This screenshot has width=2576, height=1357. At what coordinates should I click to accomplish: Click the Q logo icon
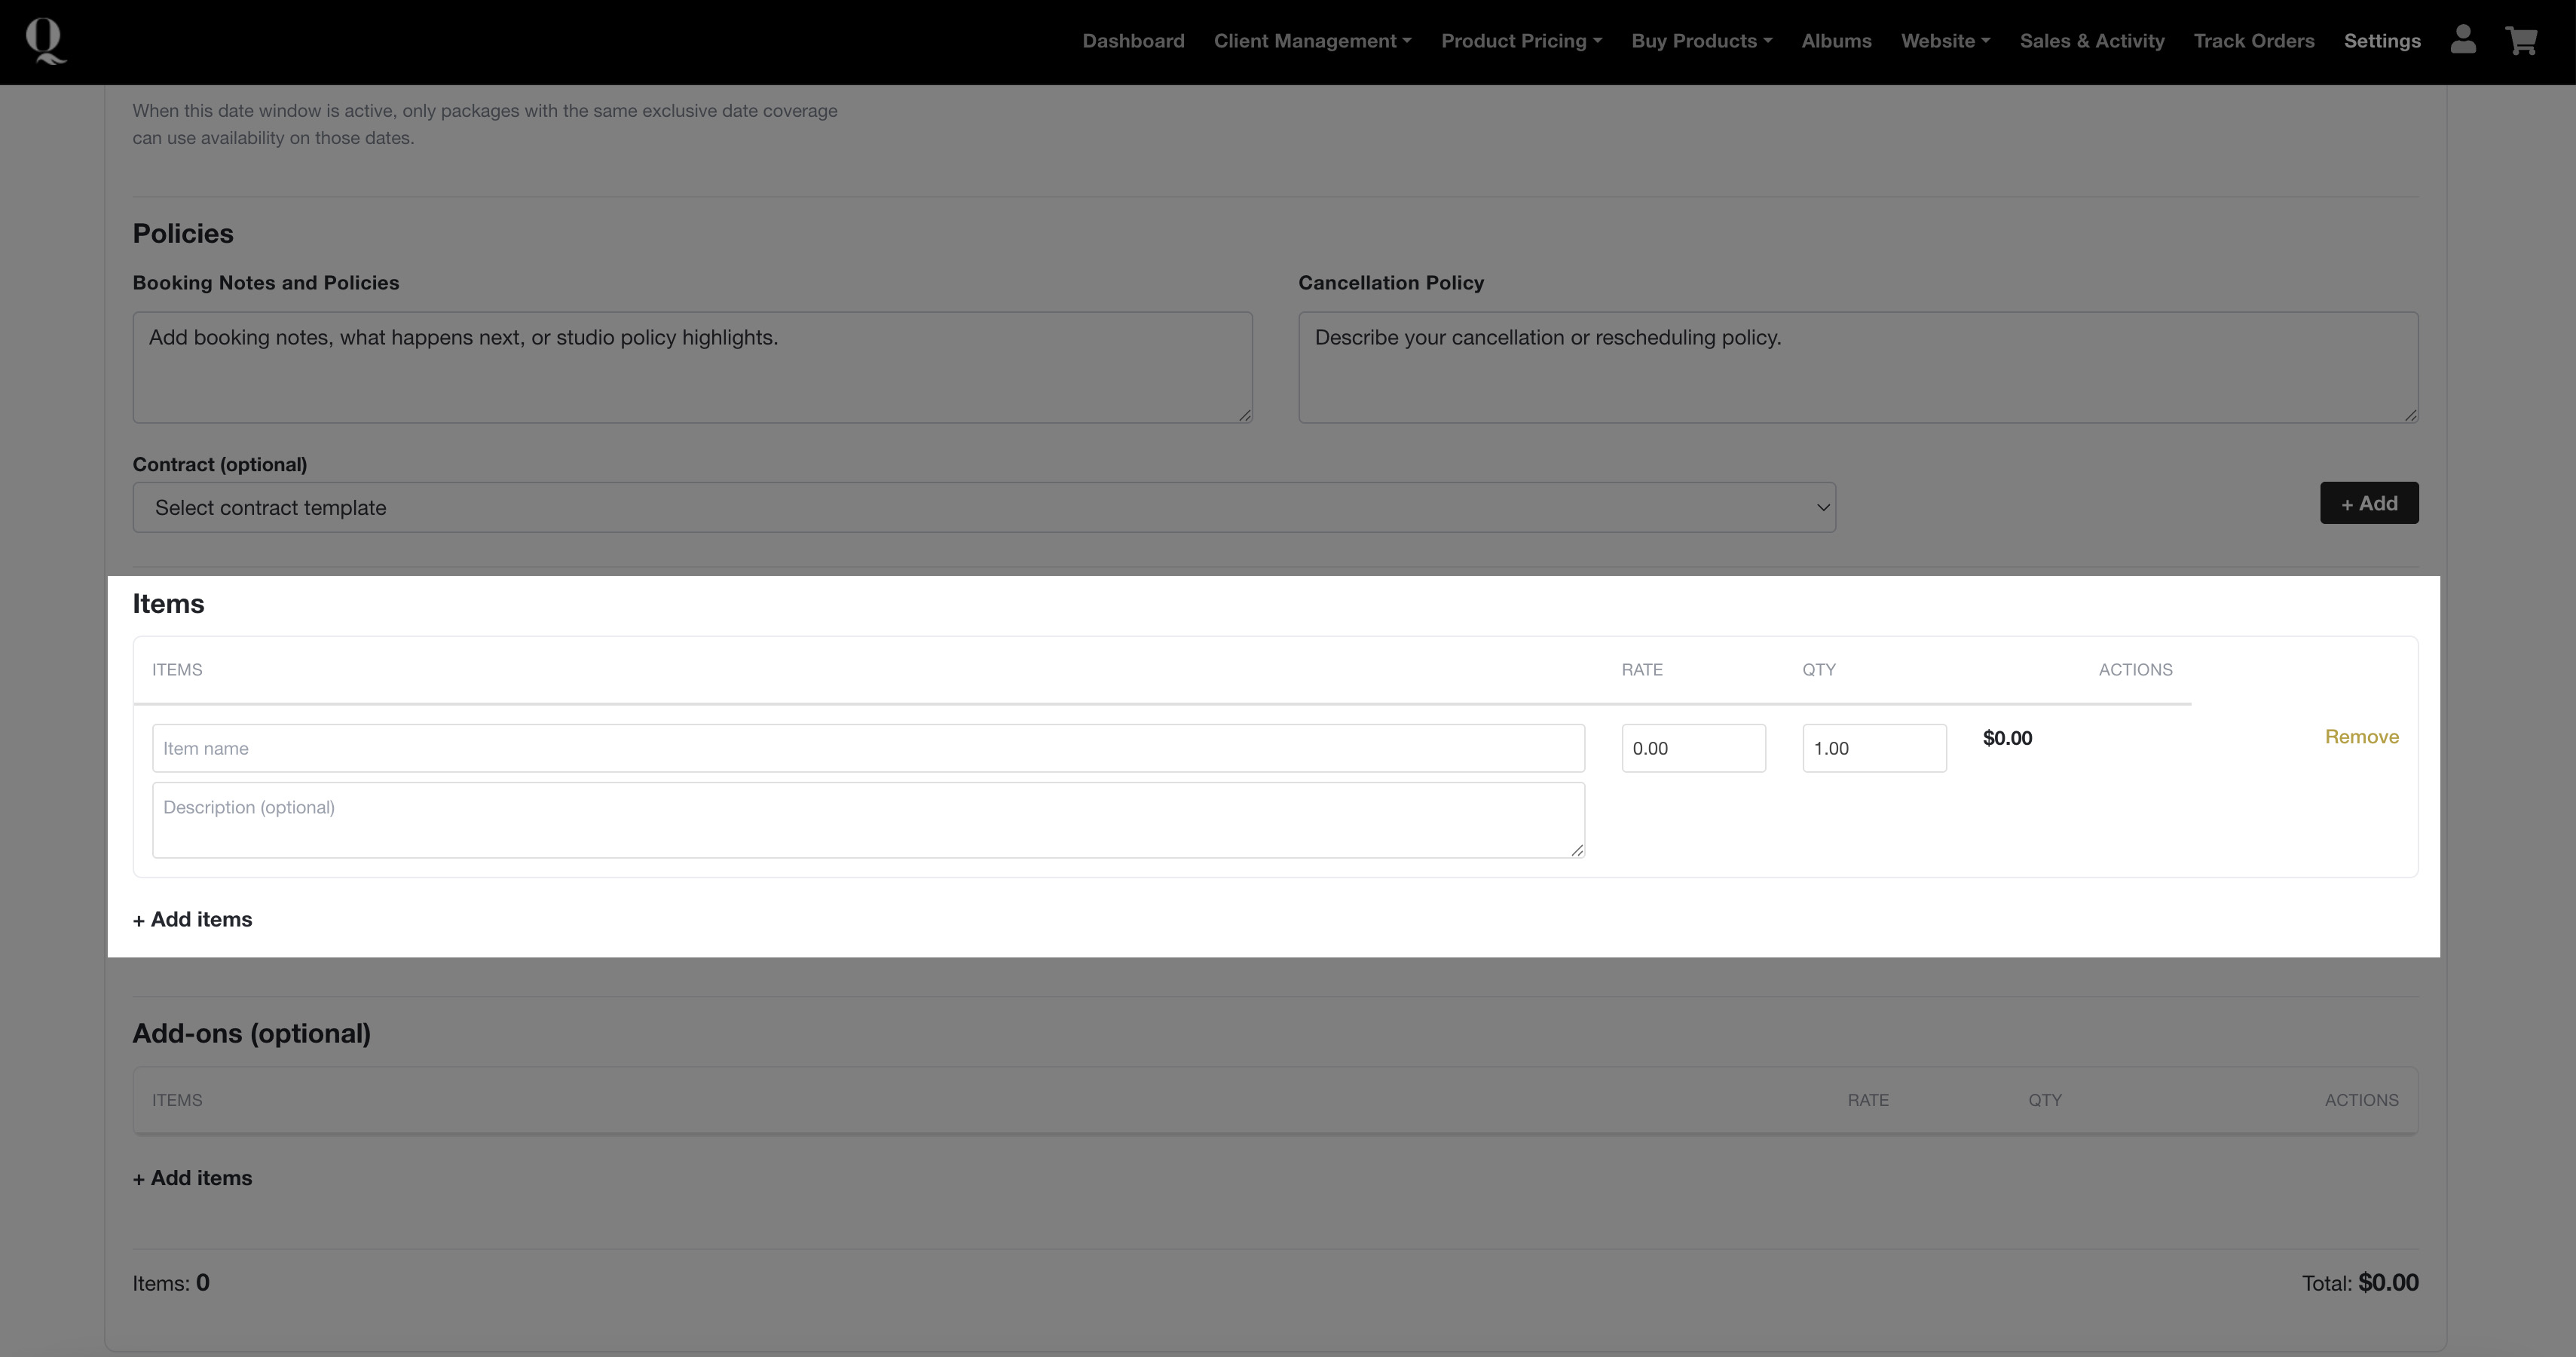point(45,41)
